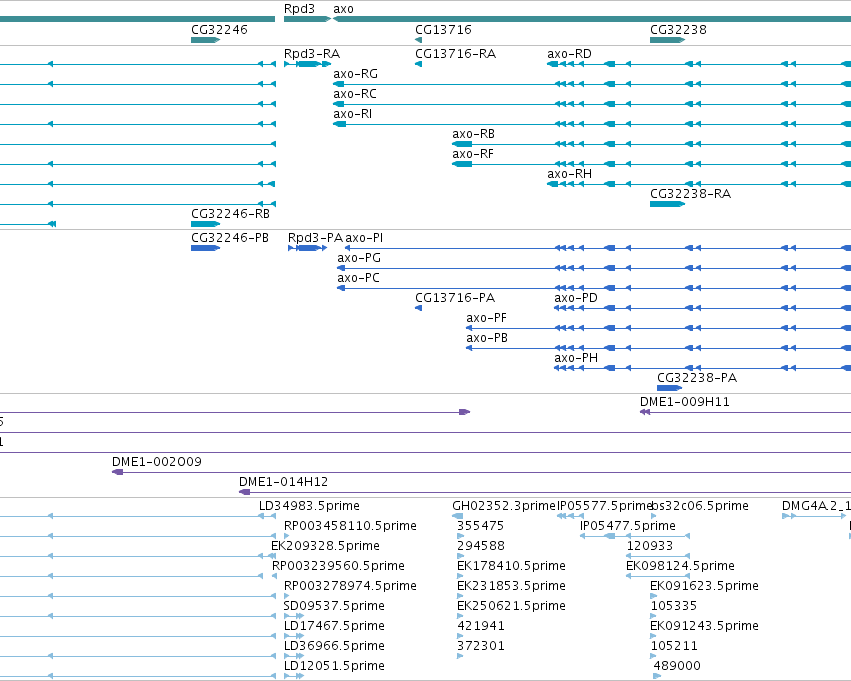This screenshot has width=851, height=681.
Task: Select the LD17467.5prime EST
Action: (334, 626)
